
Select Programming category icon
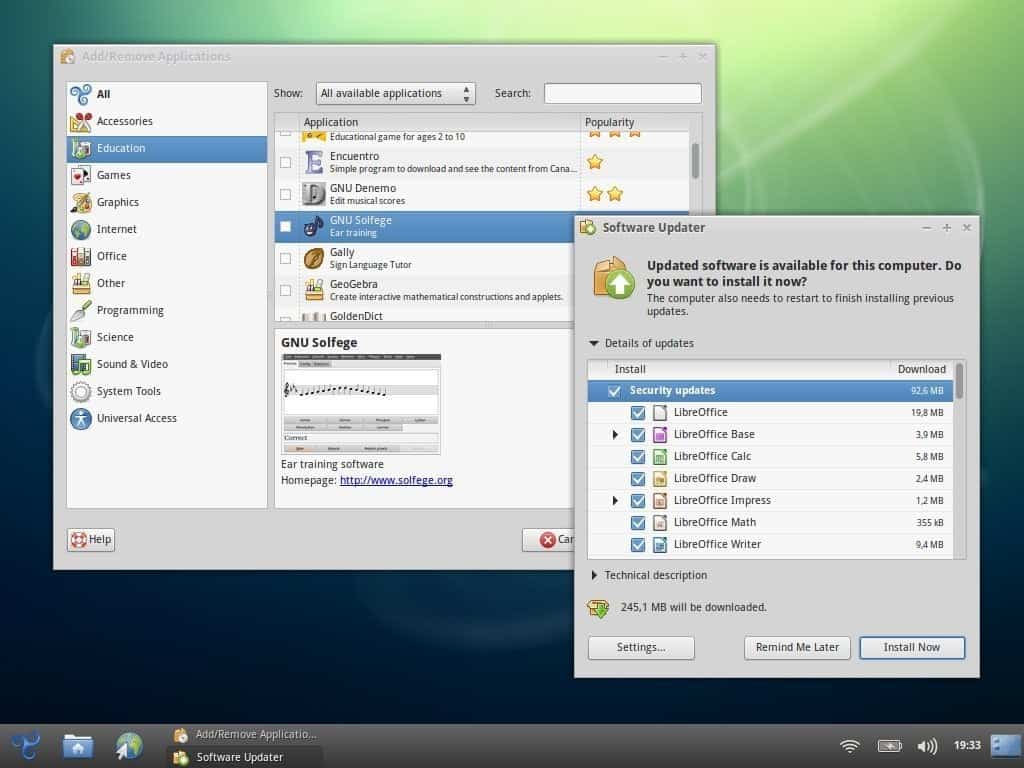[81, 310]
